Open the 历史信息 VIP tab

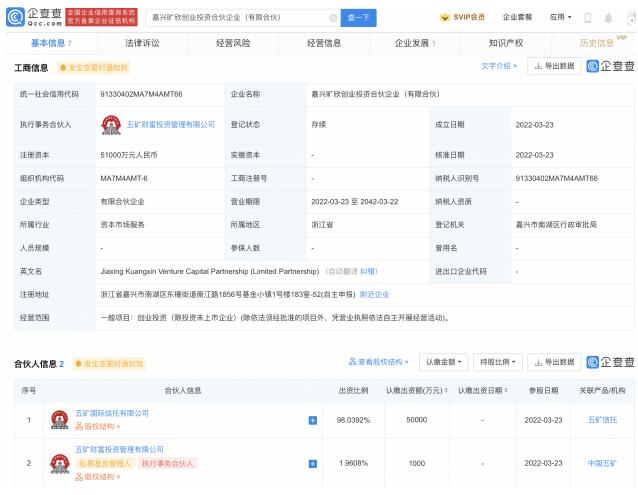coord(596,43)
